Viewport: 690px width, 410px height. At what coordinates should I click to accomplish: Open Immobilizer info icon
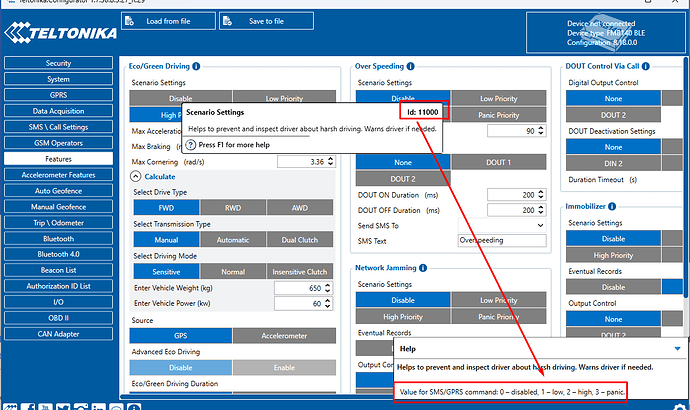coord(612,206)
